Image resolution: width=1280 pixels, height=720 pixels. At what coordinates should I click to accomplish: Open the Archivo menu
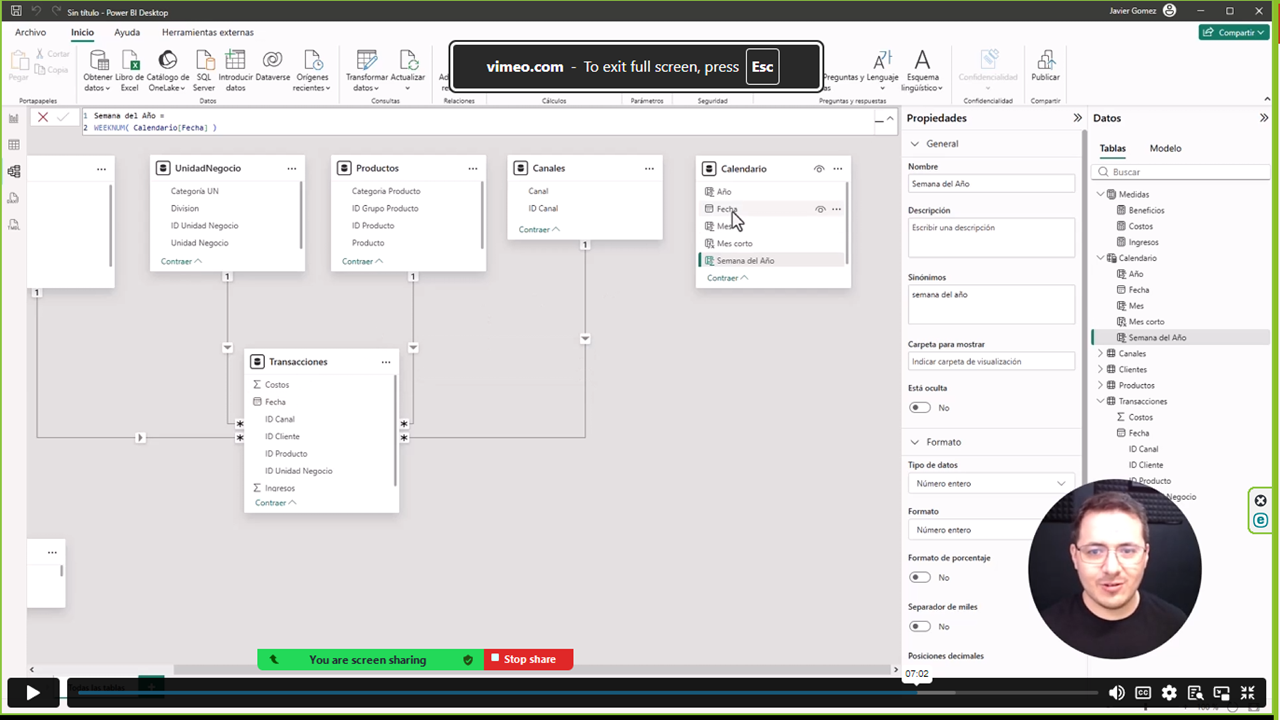pyautogui.click(x=30, y=32)
